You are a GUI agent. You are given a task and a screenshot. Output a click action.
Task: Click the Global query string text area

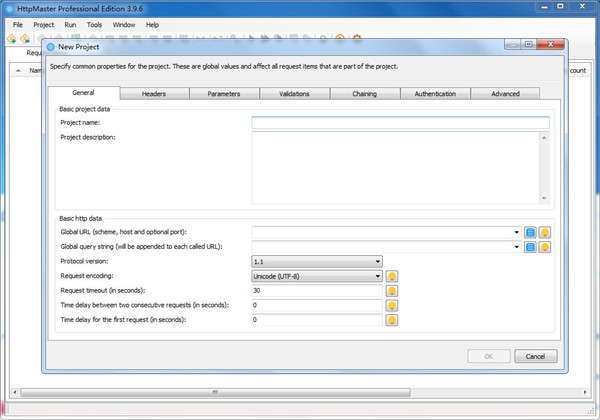(382, 247)
